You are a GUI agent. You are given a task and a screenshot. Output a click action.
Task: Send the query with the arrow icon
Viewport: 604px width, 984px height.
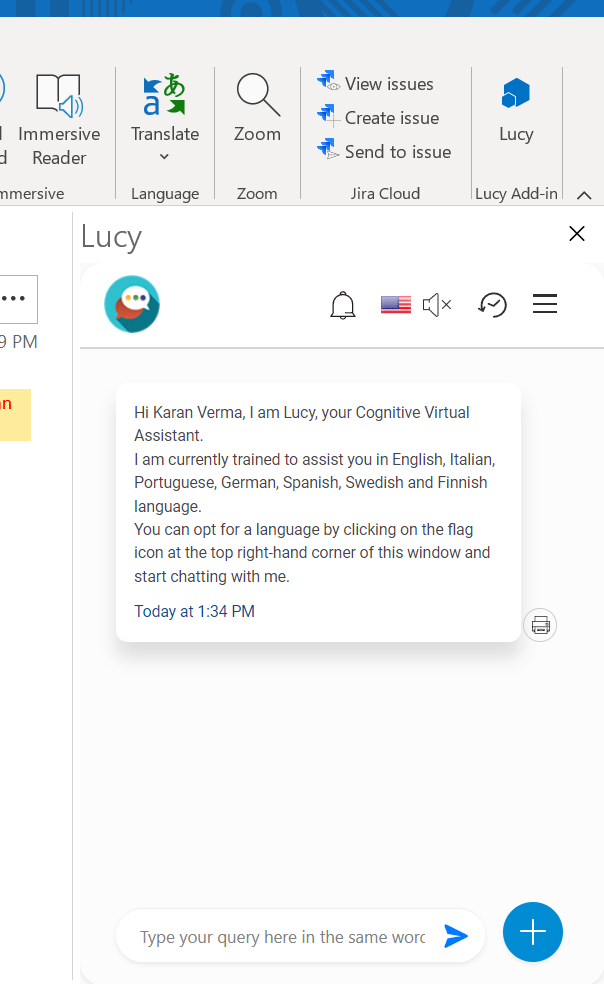[456, 936]
